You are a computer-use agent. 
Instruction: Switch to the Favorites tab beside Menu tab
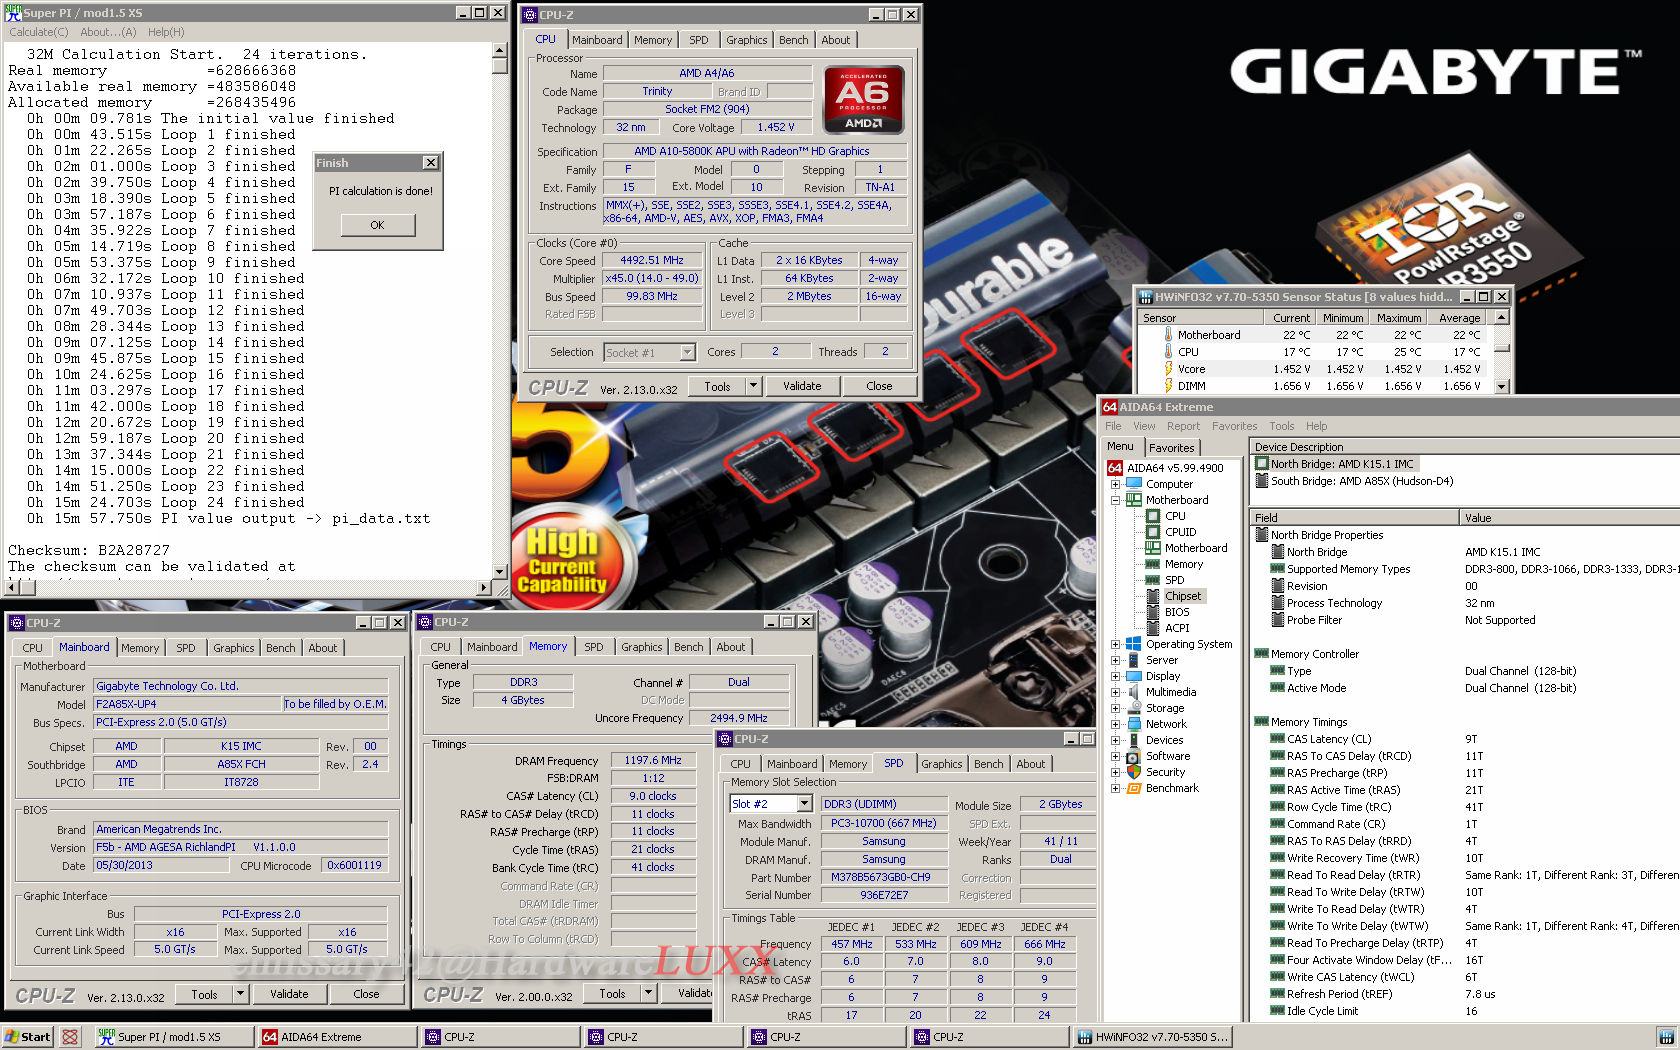pos(1171,448)
